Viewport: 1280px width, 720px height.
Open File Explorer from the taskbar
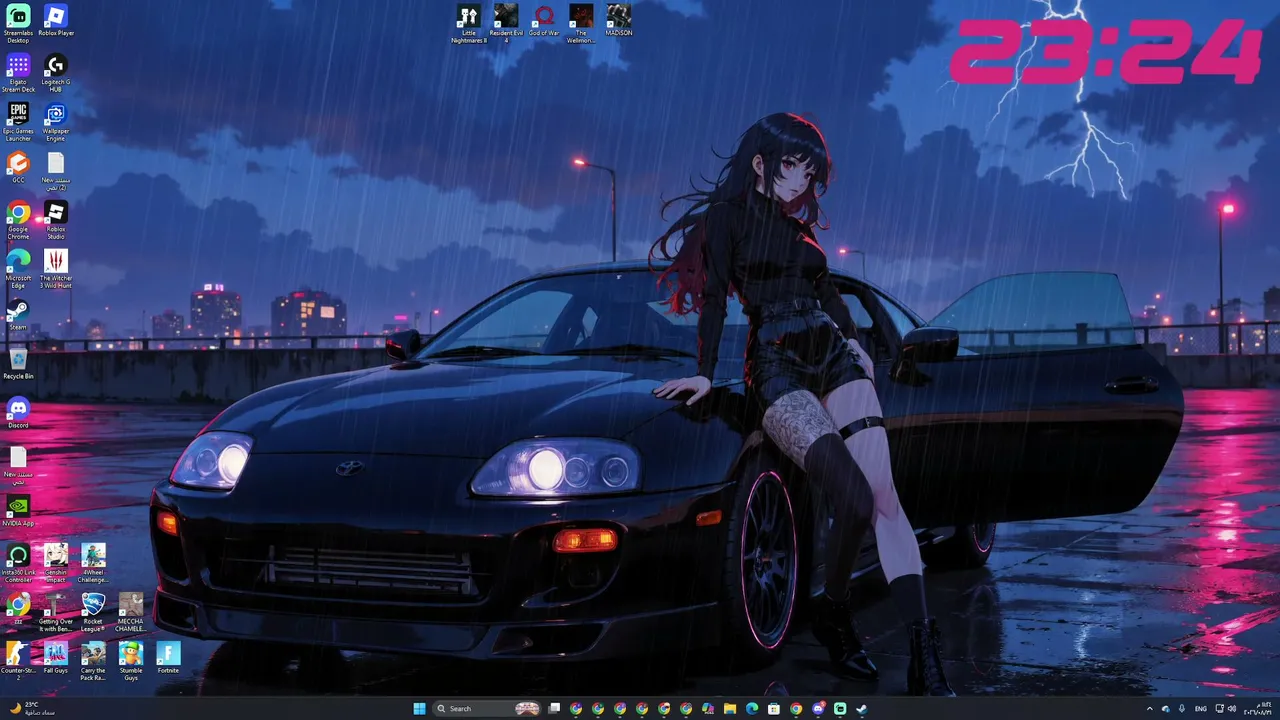[730, 709]
